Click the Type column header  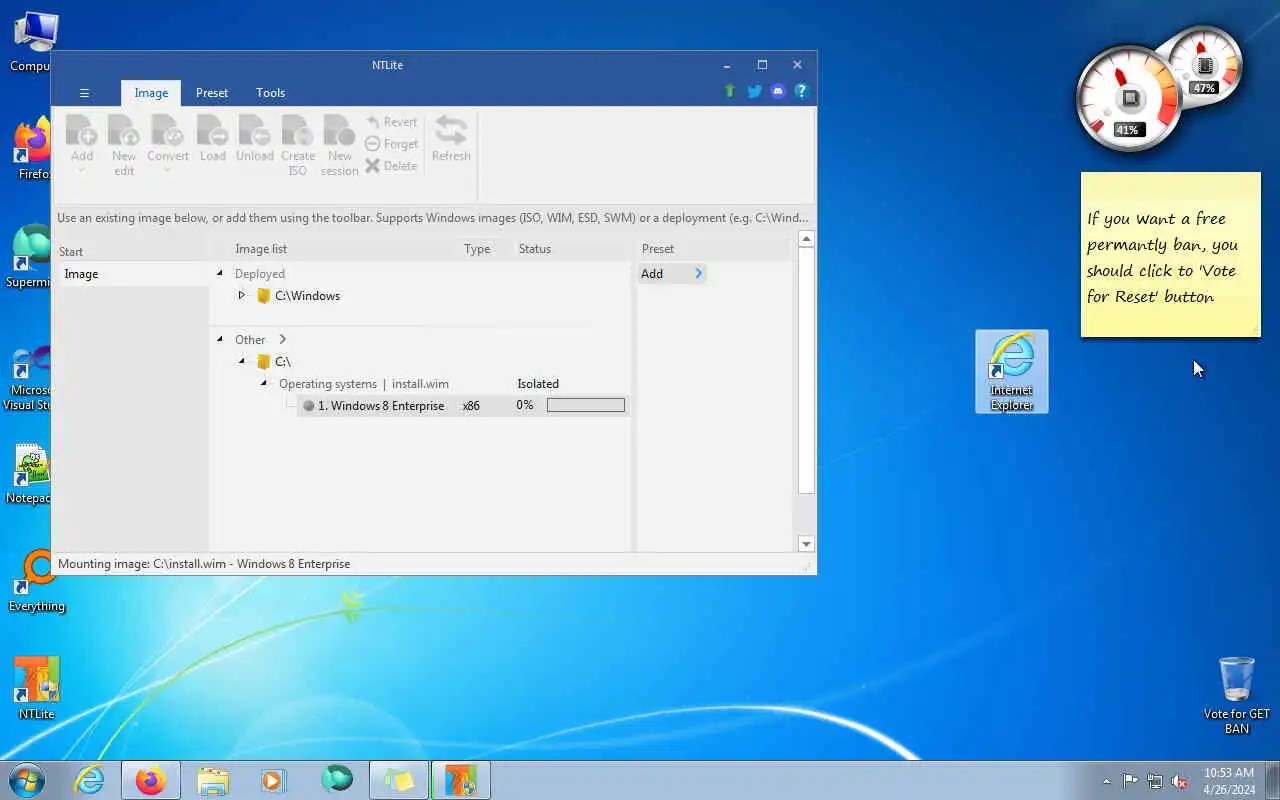[x=477, y=249]
